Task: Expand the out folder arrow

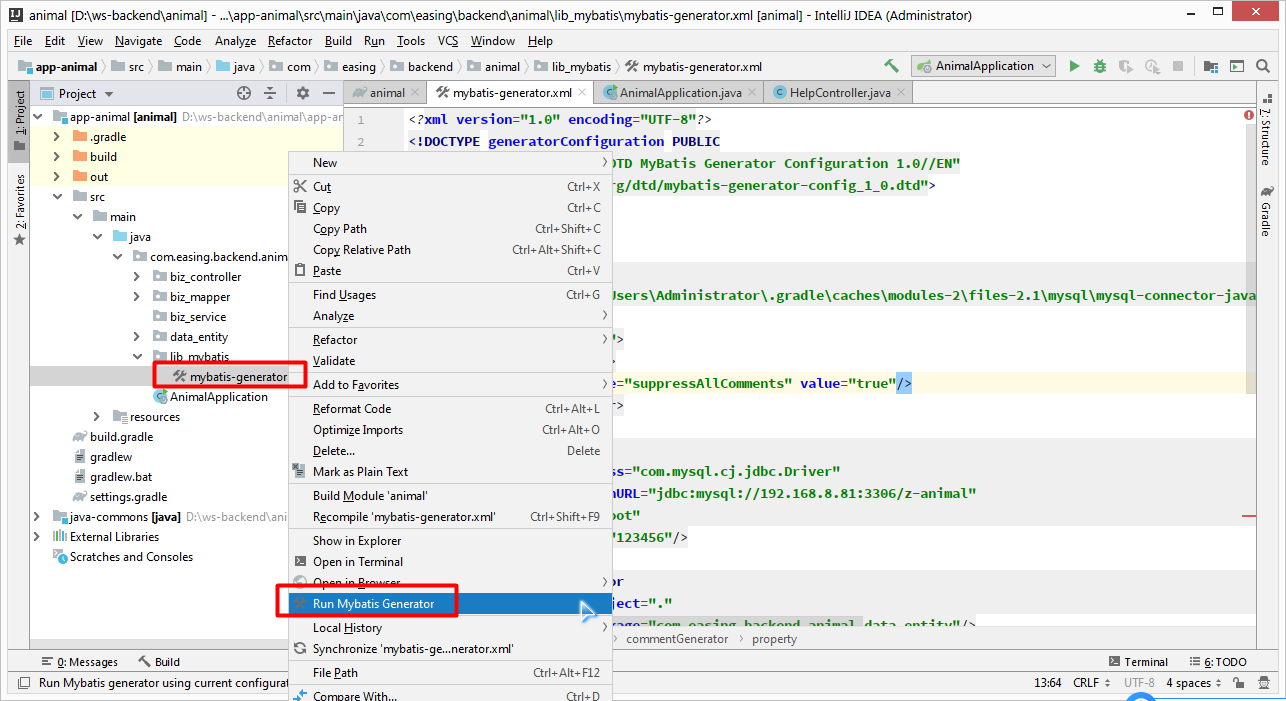Action: (56, 177)
